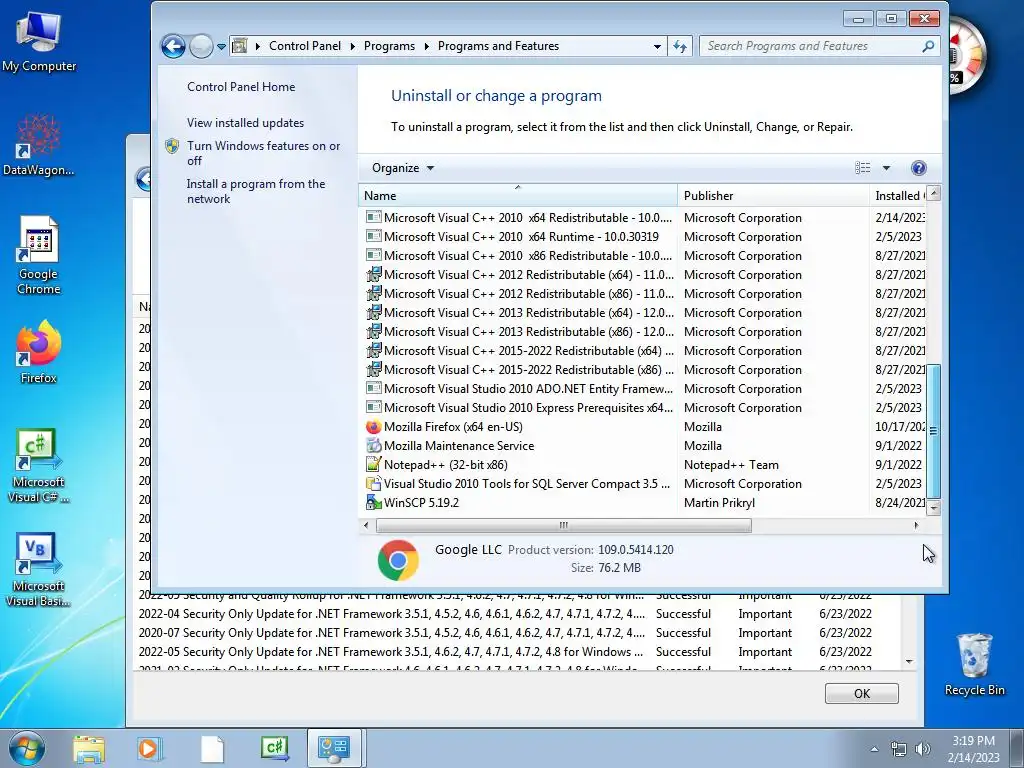The height and width of the screenshot is (768, 1024).
Task: Open View installed updates link
Action: pos(246,123)
